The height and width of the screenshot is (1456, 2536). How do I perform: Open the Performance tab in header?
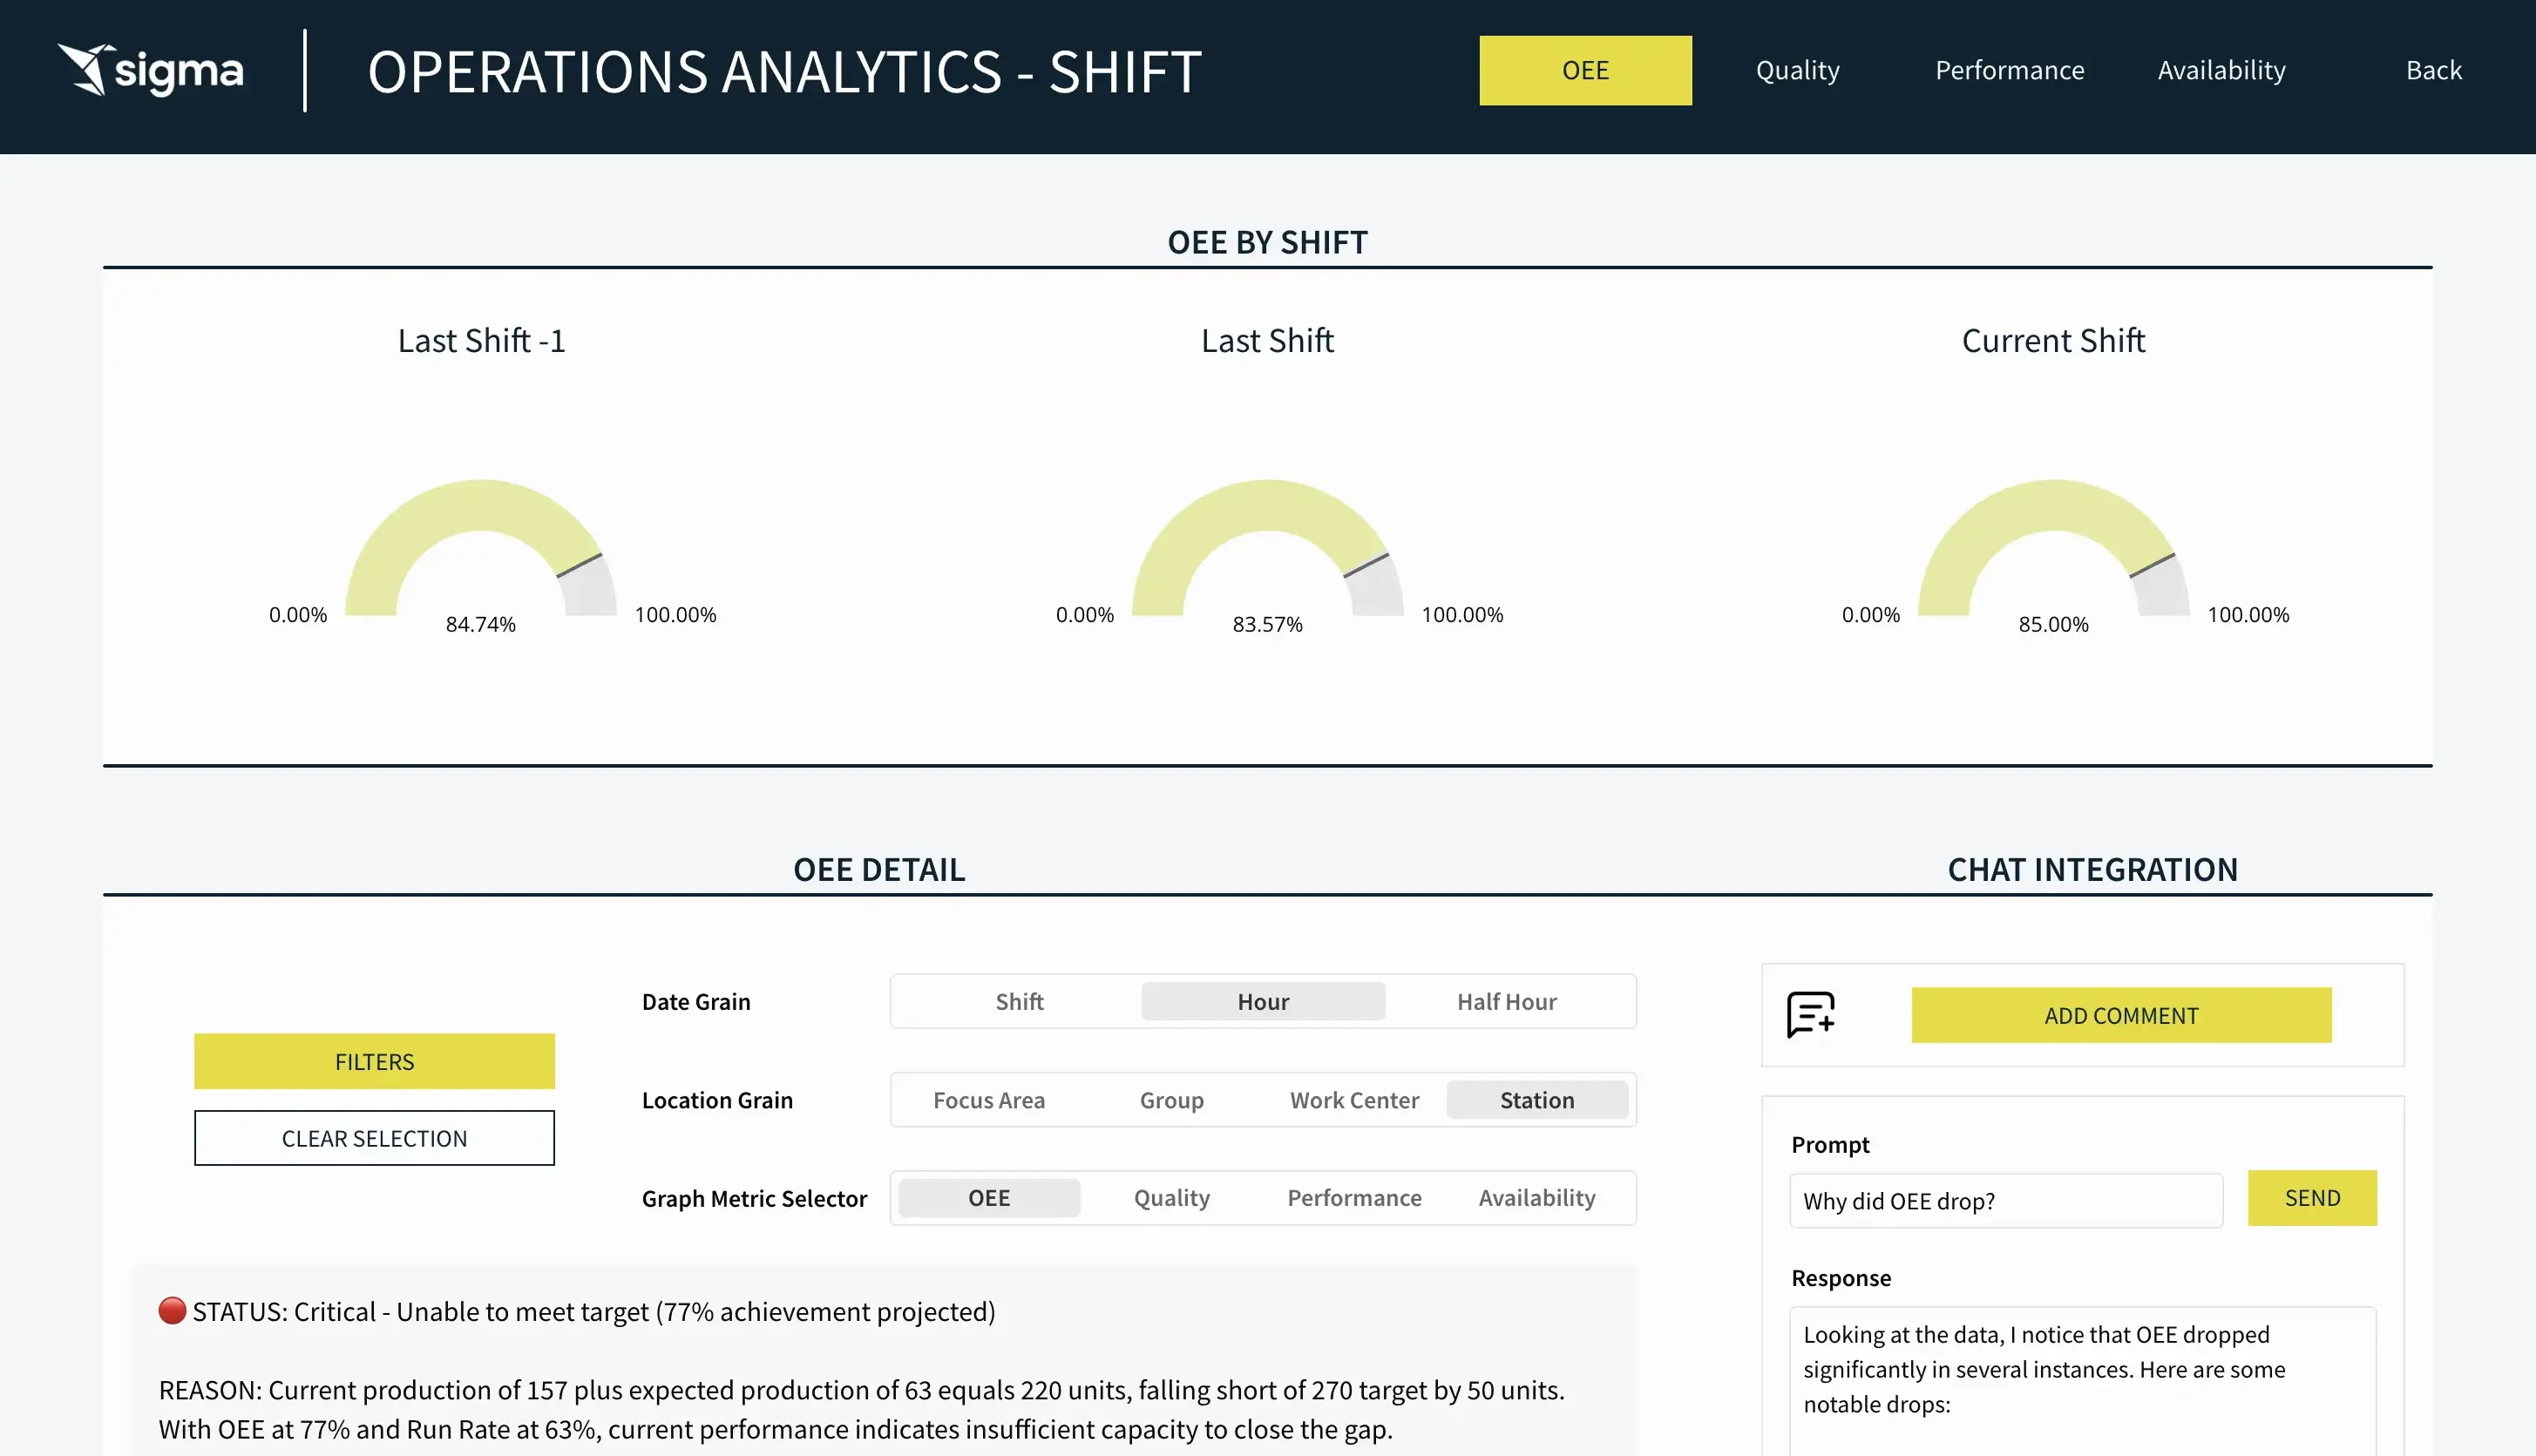click(x=2009, y=70)
